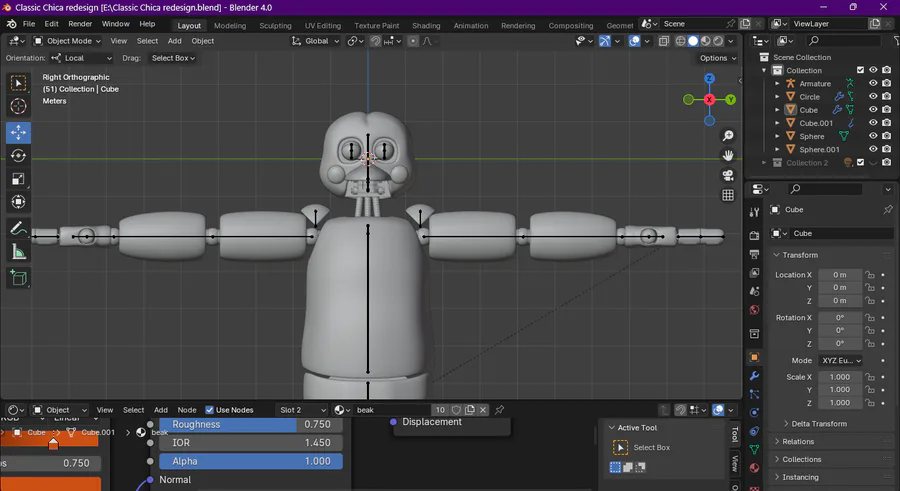Open rotation Mode XYZ Euler dropdown
Image resolution: width=900 pixels, height=491 pixels.
[x=840, y=361]
